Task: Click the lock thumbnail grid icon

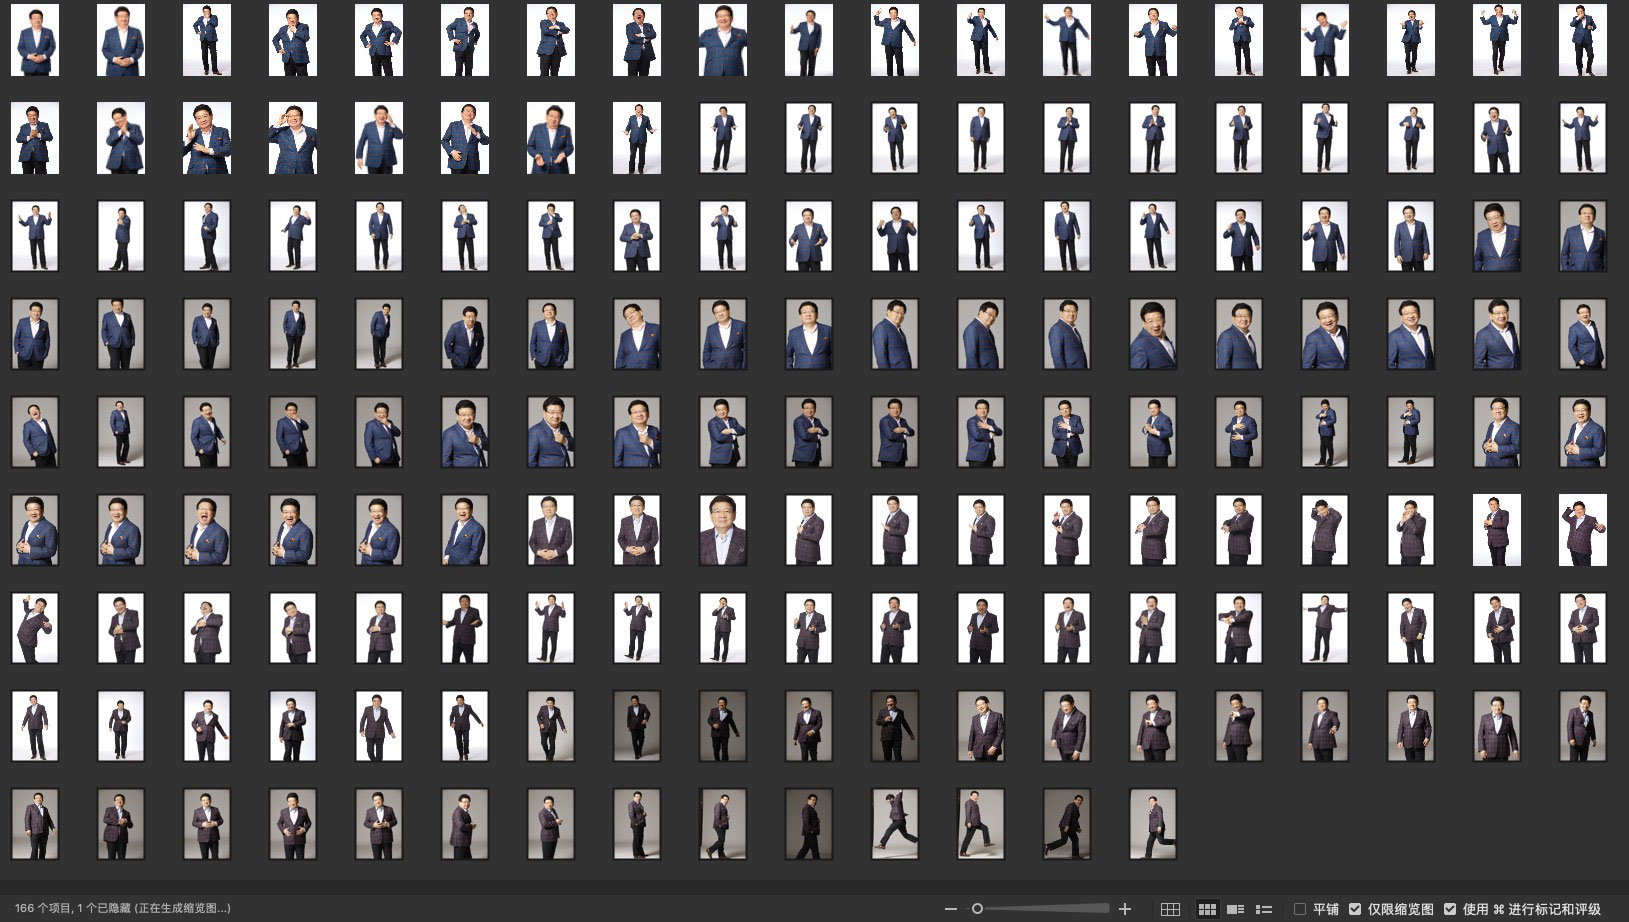Action: click(1170, 909)
